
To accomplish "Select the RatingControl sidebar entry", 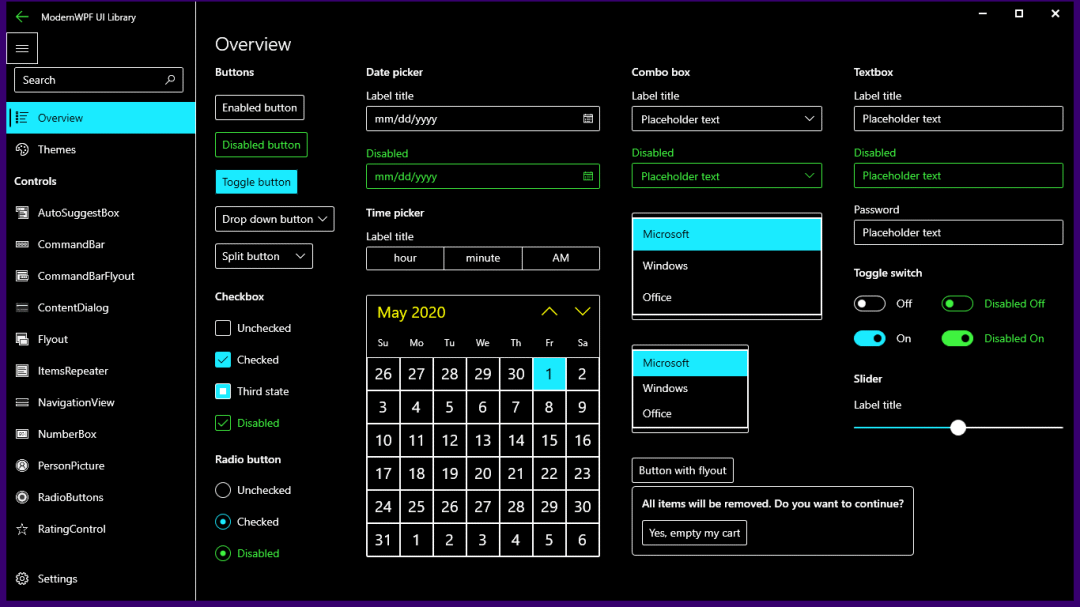I will (73, 529).
